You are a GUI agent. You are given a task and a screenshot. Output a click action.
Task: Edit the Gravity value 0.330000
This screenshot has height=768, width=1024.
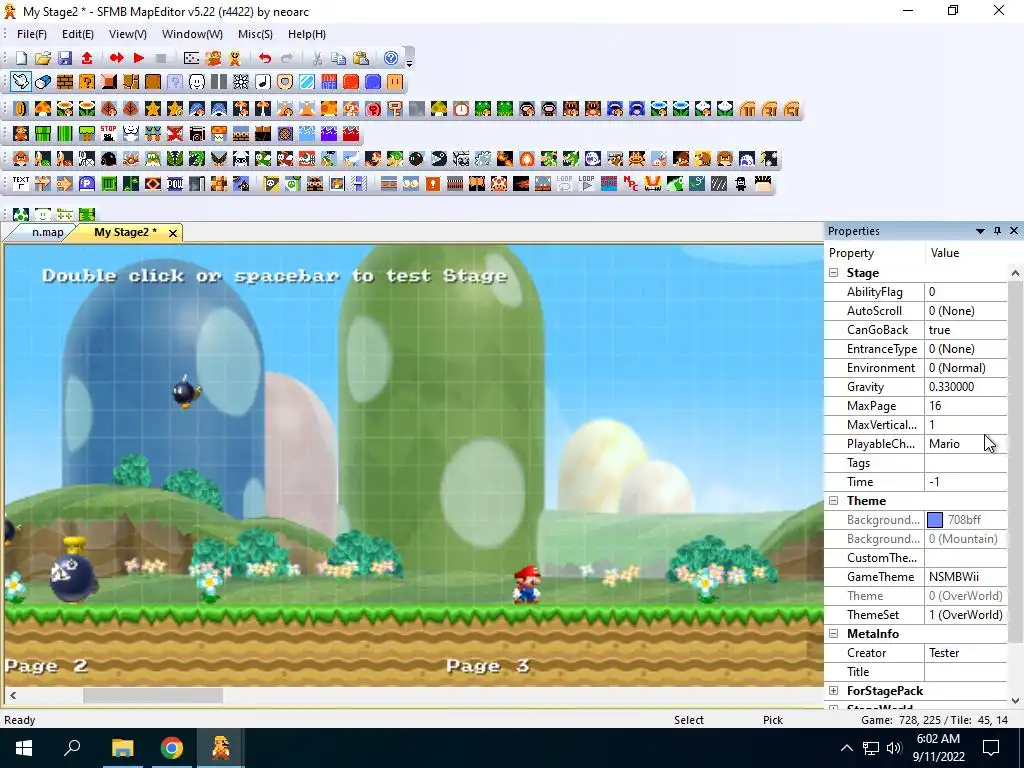tap(965, 387)
